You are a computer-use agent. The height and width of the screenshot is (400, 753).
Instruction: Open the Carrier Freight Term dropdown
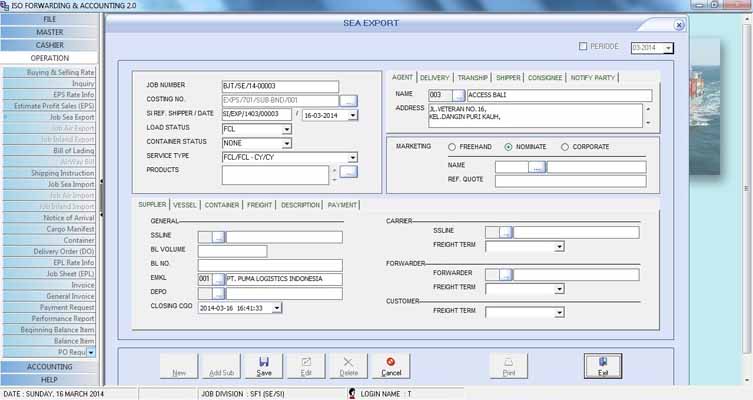(x=559, y=245)
